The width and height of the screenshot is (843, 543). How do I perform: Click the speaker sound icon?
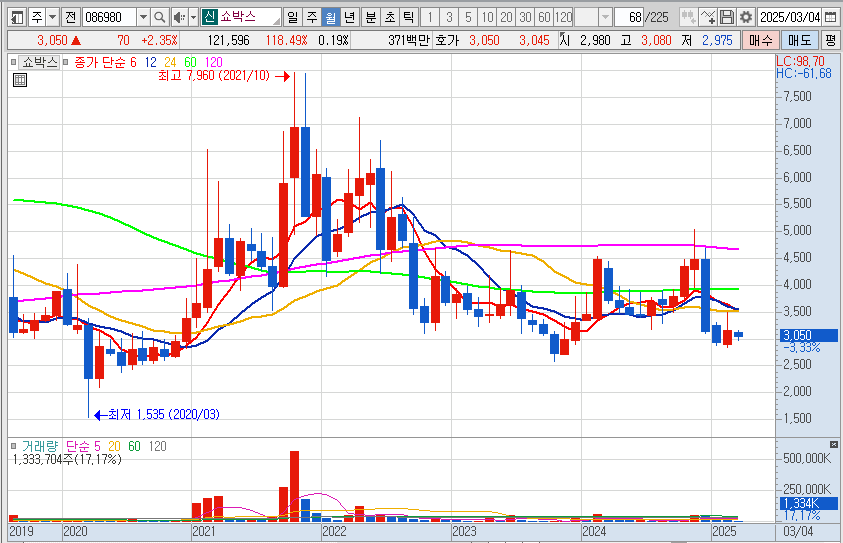[180, 18]
